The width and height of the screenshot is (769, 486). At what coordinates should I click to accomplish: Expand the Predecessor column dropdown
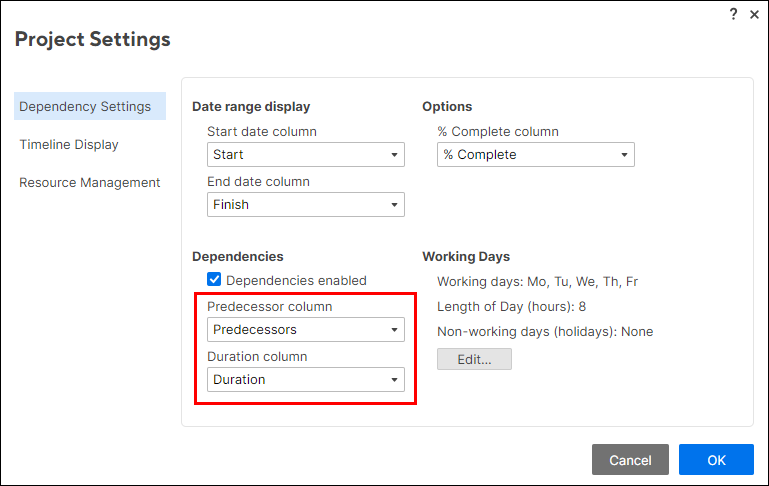[x=305, y=330]
